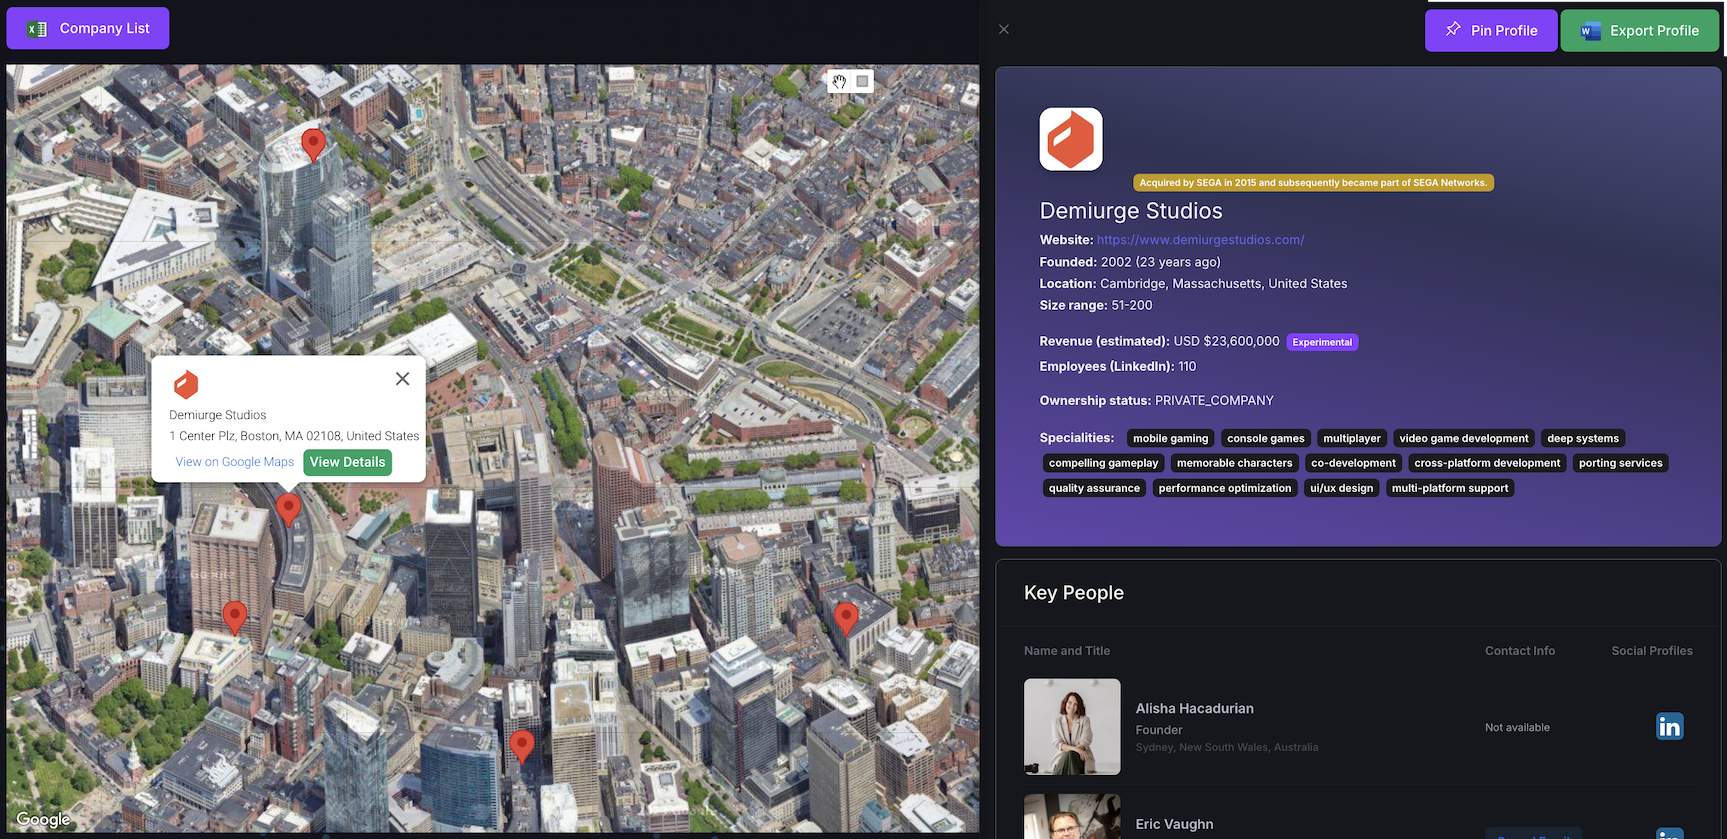The image size is (1727, 839).
Task: Click the red map pin beneath the Demiurge popup
Action: (x=288, y=509)
